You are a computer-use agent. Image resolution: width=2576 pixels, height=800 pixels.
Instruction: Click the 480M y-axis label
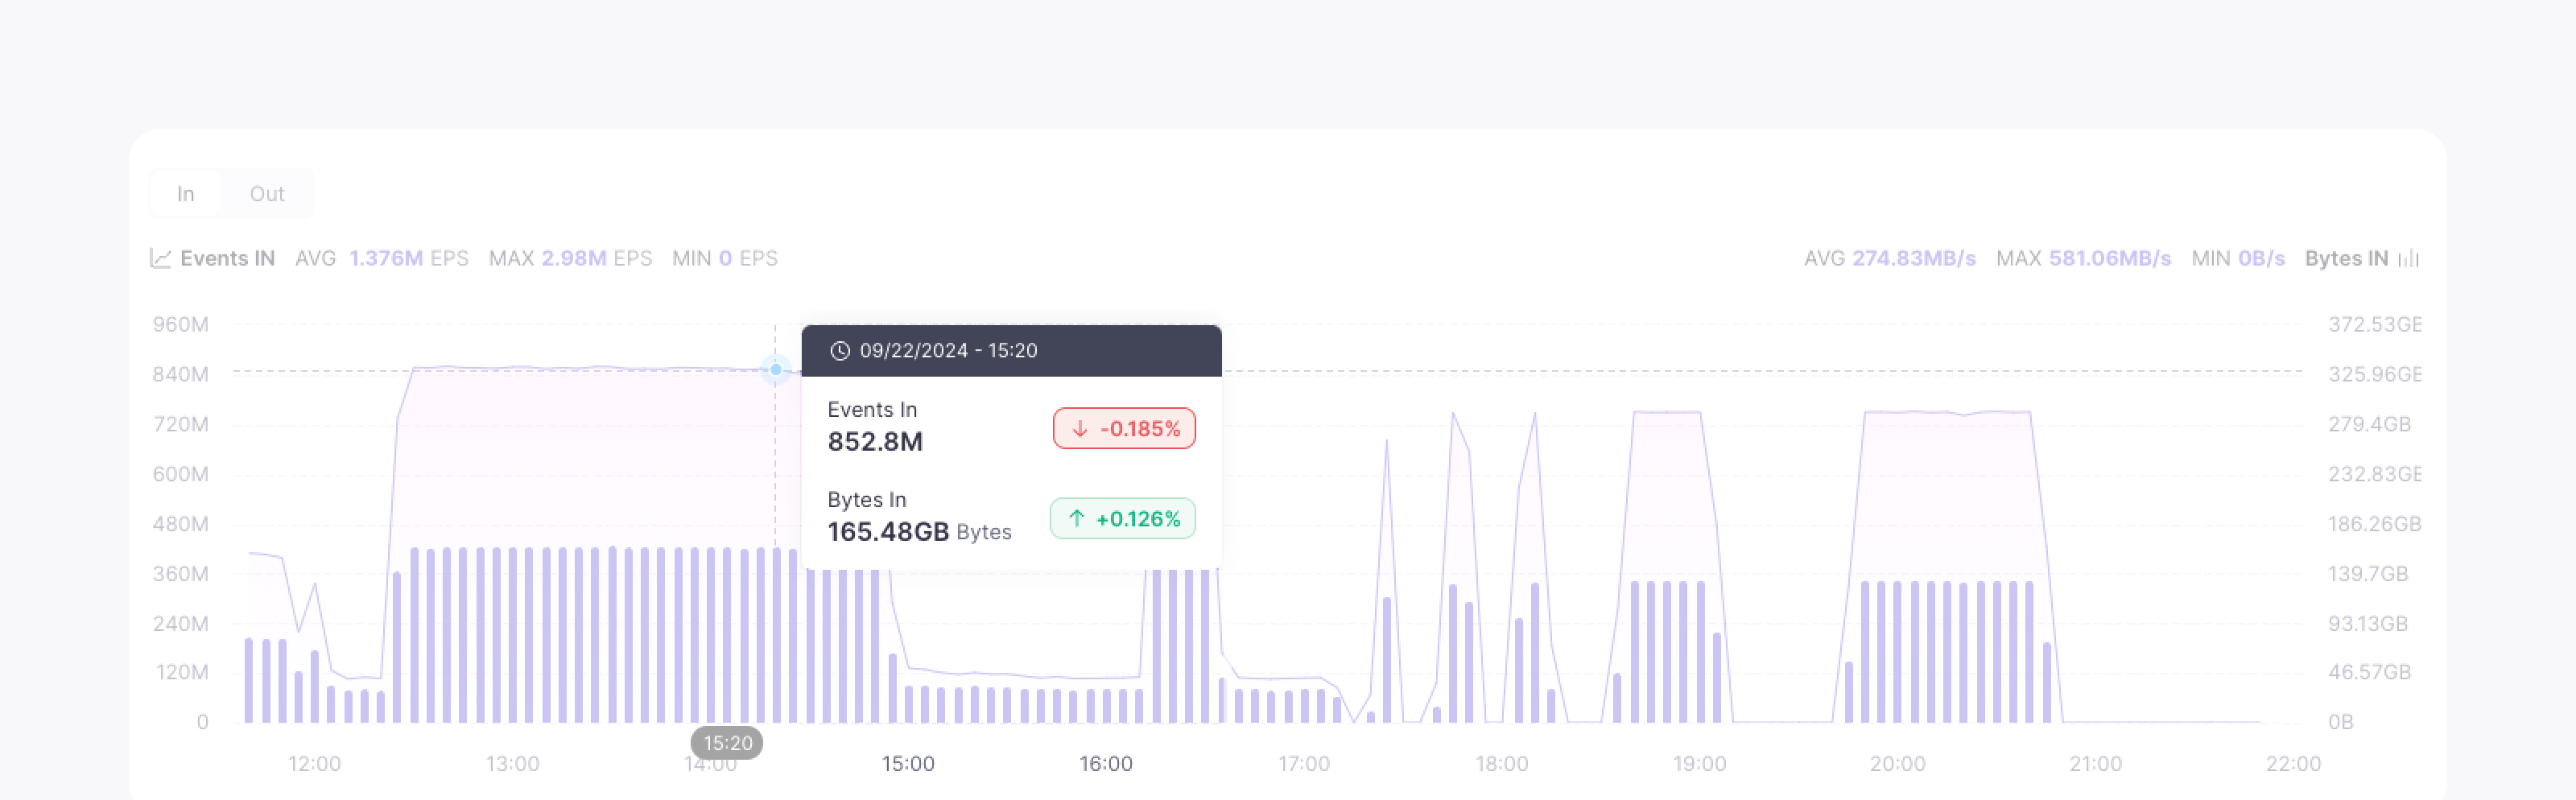pyautogui.click(x=181, y=525)
